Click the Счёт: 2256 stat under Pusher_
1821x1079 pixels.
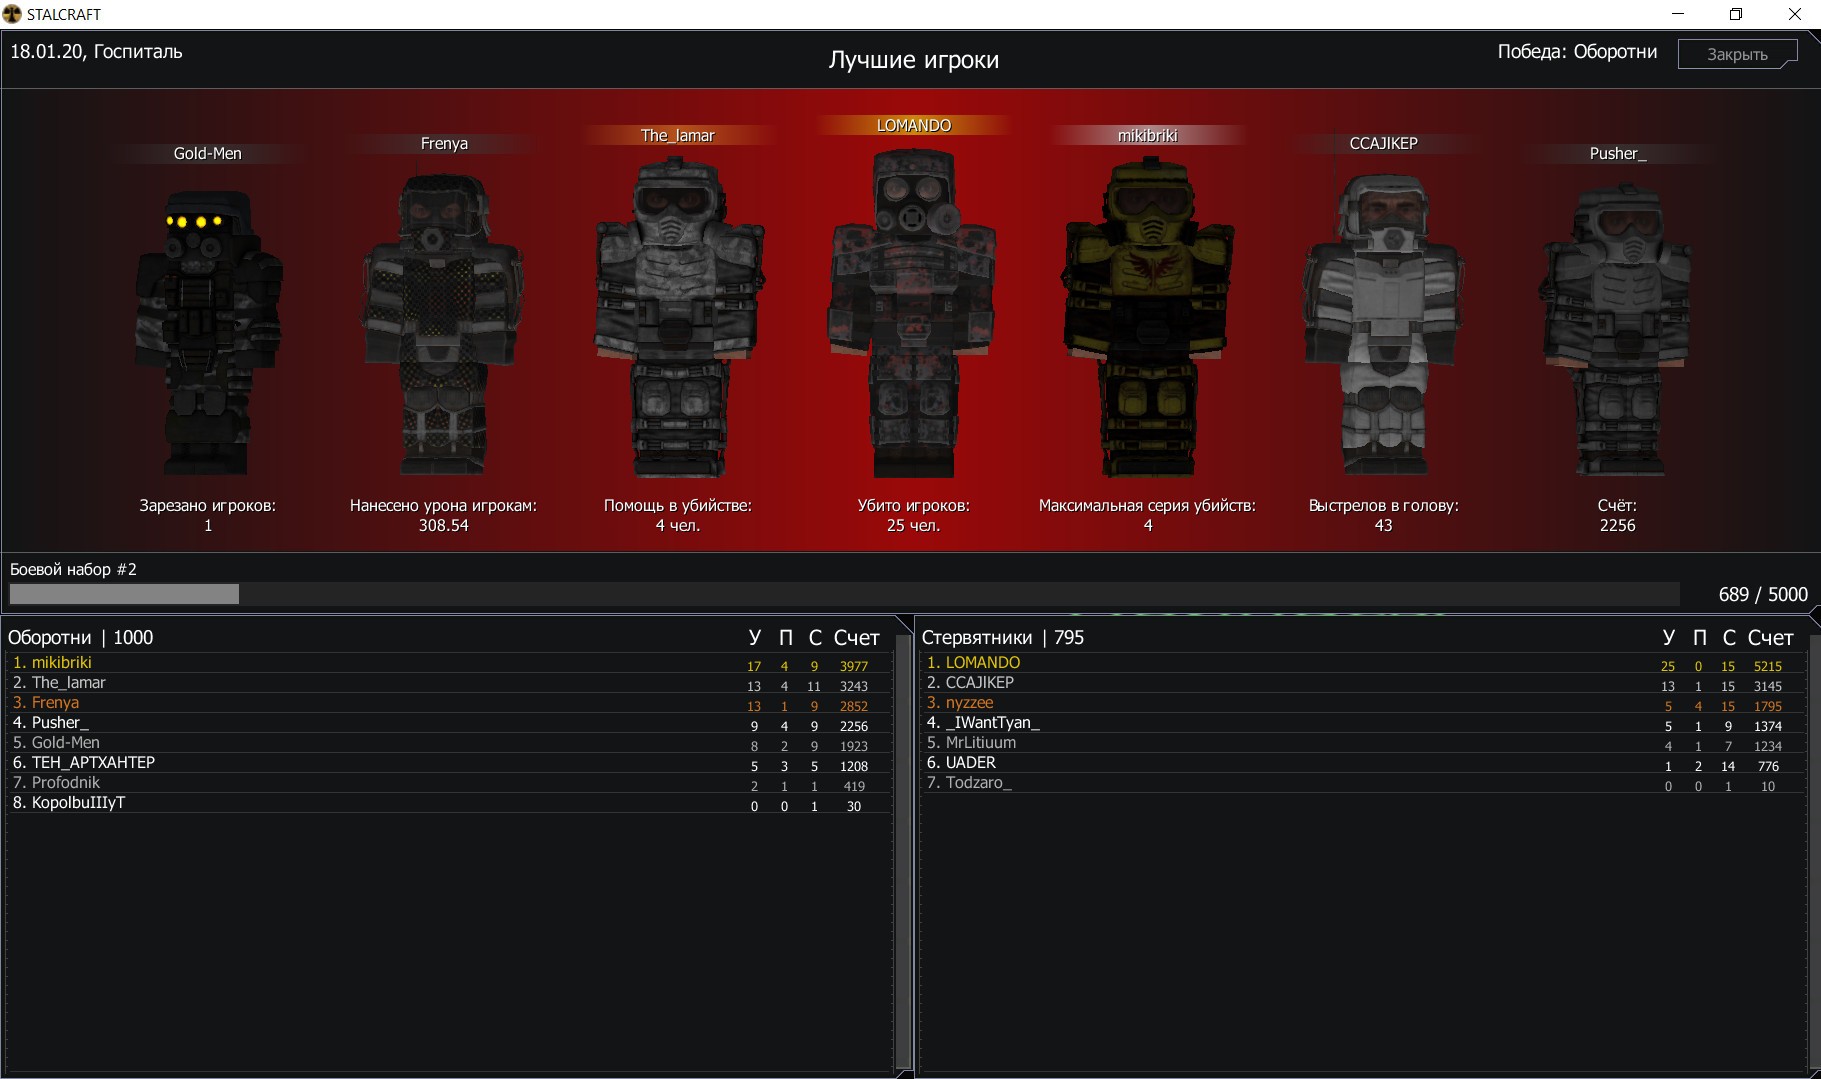pyautogui.click(x=1617, y=515)
